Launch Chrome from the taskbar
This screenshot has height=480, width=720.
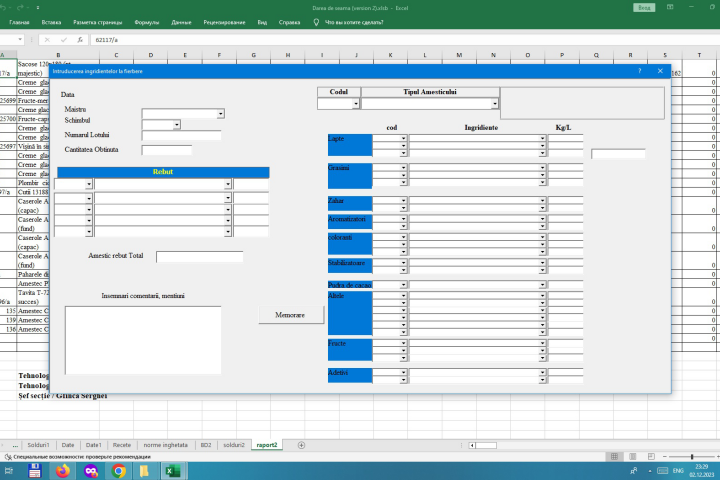pos(119,471)
